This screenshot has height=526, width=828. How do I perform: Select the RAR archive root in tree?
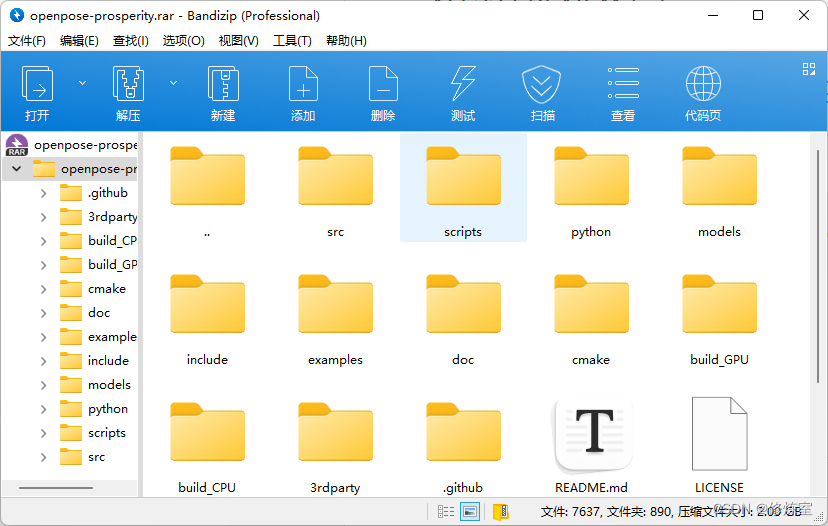[71, 145]
